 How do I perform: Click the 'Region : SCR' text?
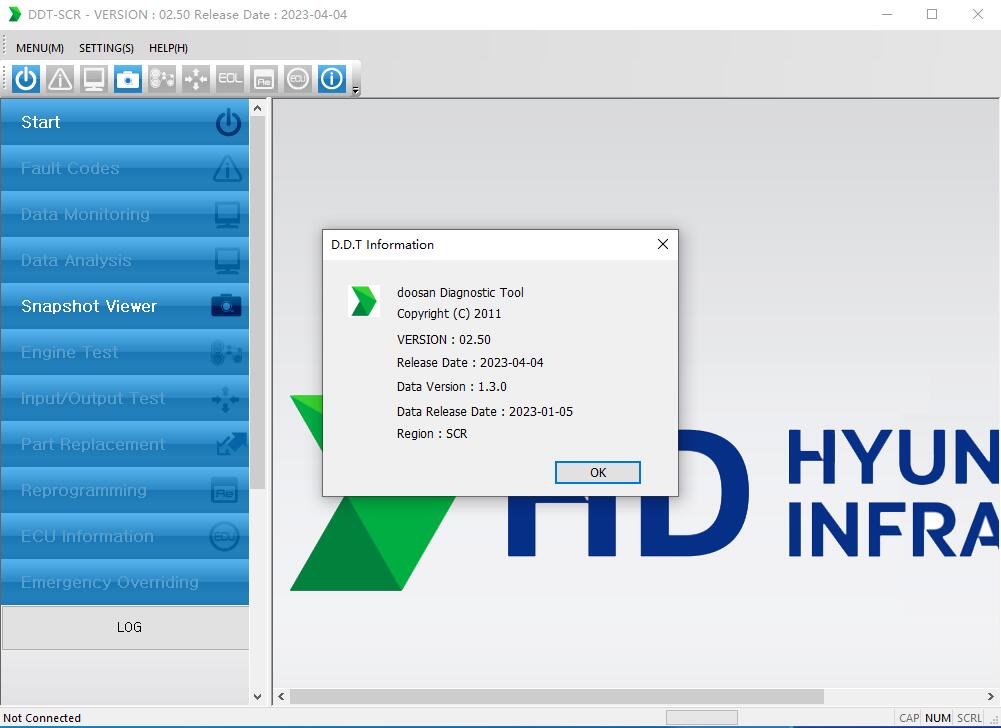432,434
